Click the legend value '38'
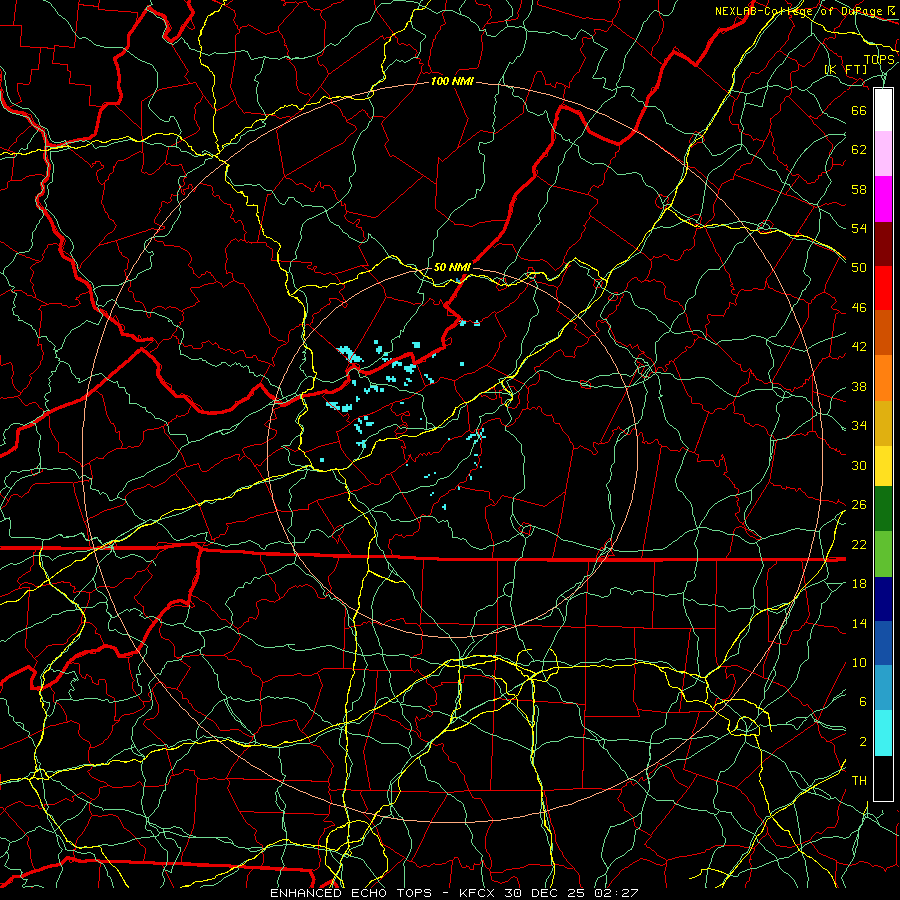 pos(859,387)
